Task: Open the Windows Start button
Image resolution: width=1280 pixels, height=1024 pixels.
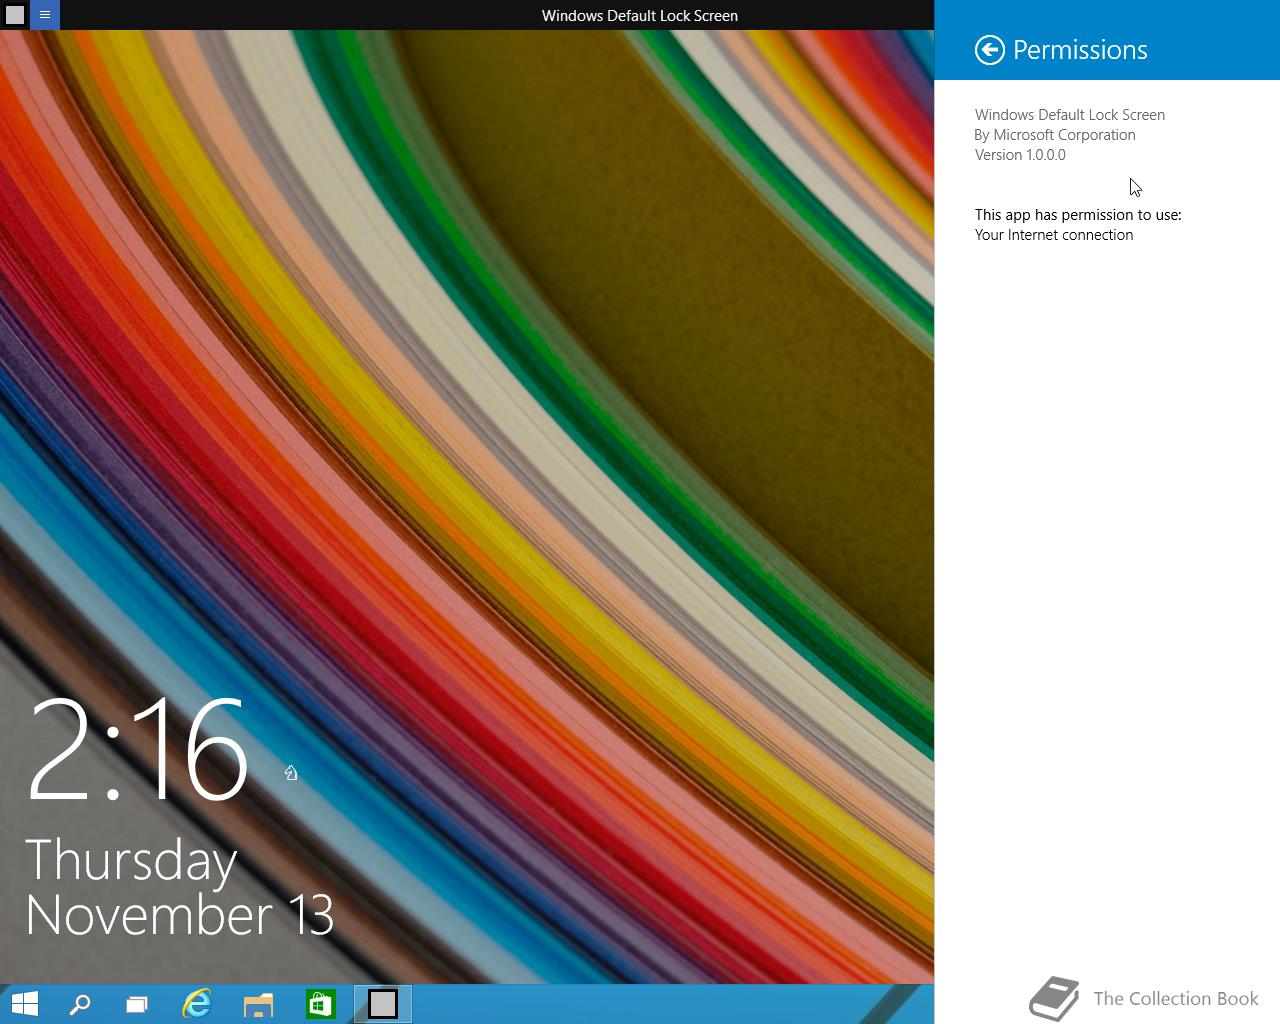Action: click(x=25, y=1004)
